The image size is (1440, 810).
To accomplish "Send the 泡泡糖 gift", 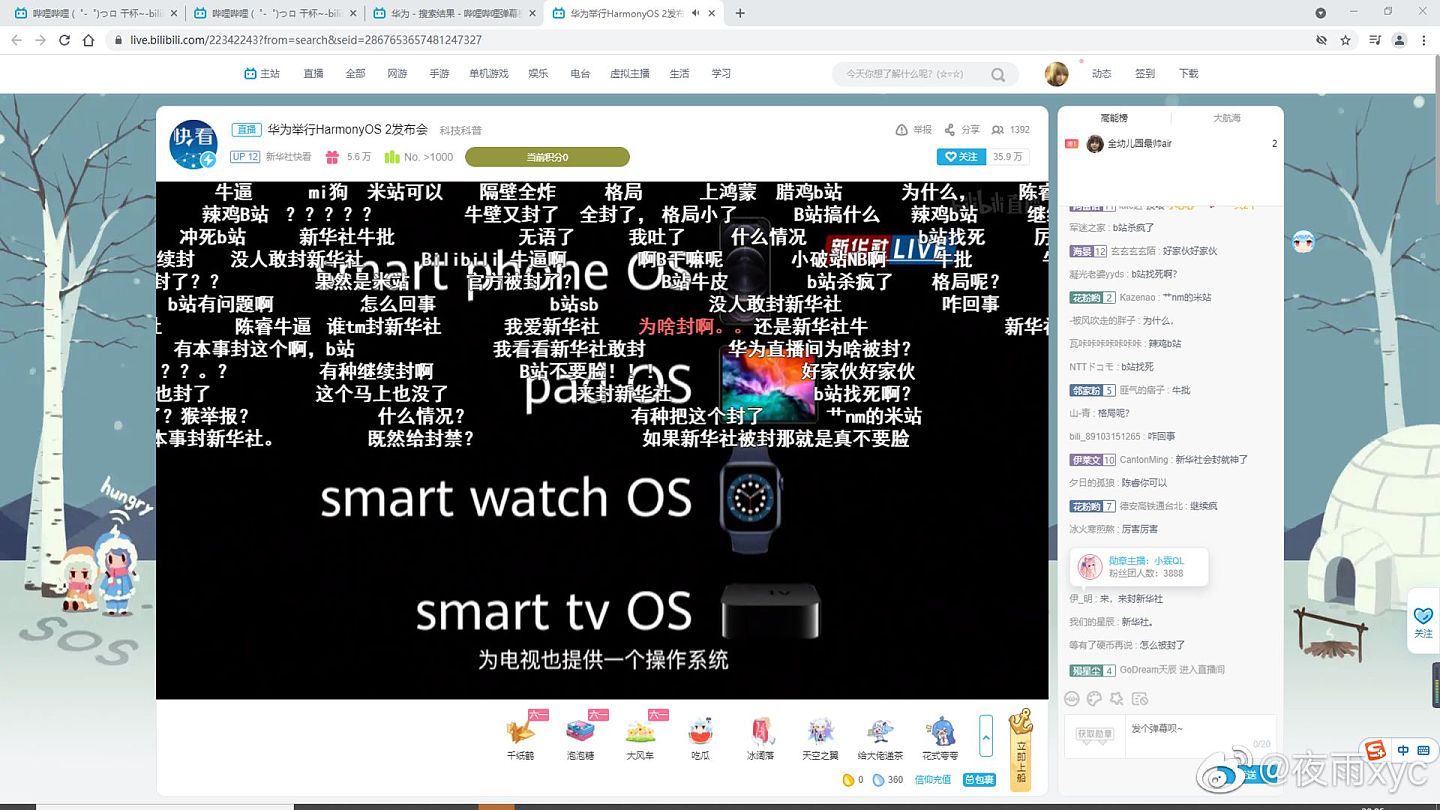I will point(580,737).
